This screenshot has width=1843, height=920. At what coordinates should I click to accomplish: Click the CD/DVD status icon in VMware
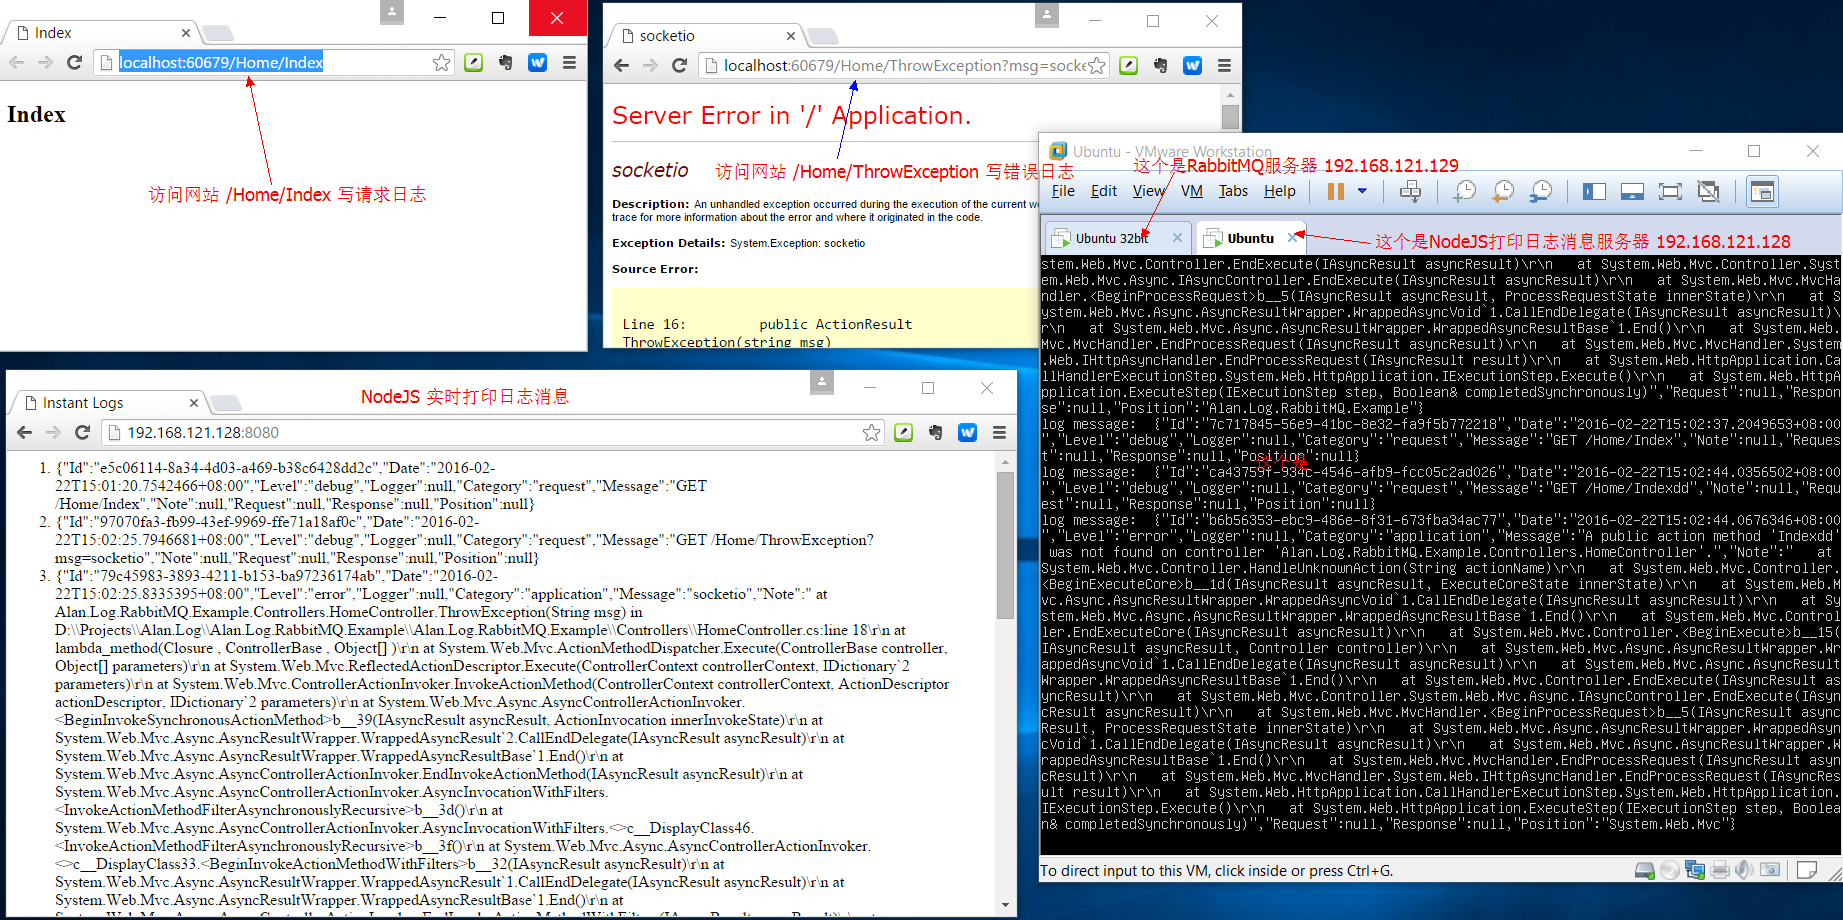[1669, 870]
